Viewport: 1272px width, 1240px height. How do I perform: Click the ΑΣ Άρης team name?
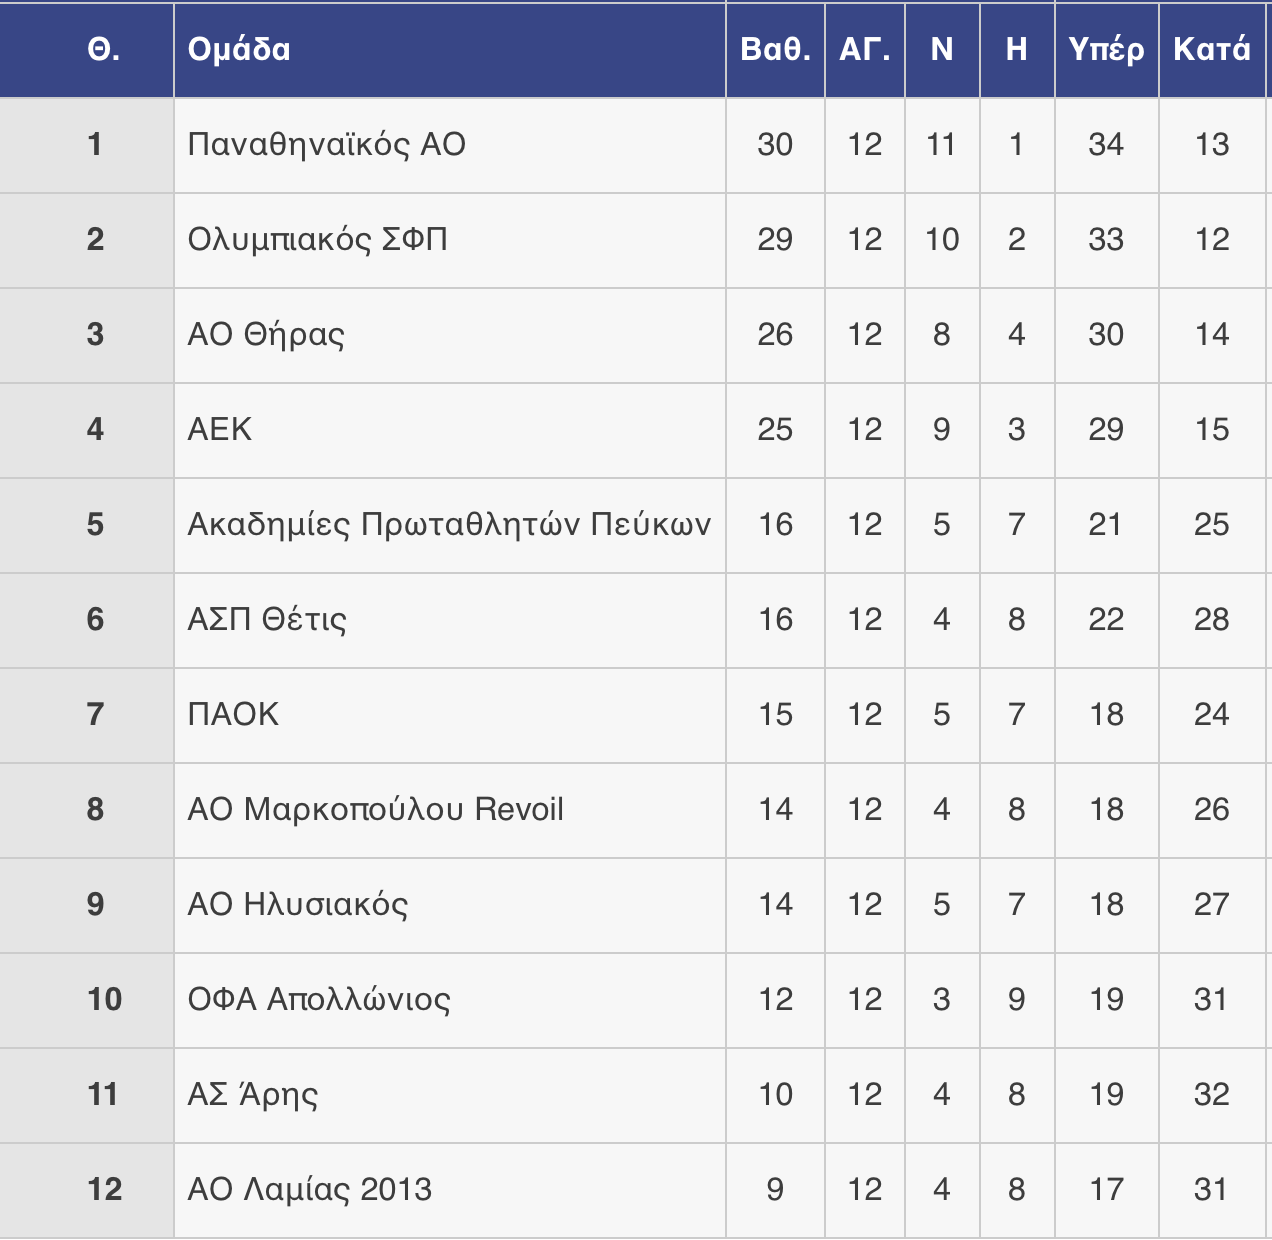[x=253, y=1095]
